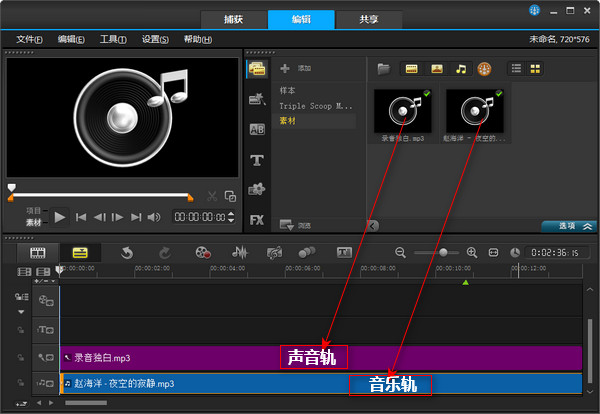Toggle show audio files in library

tap(461, 69)
